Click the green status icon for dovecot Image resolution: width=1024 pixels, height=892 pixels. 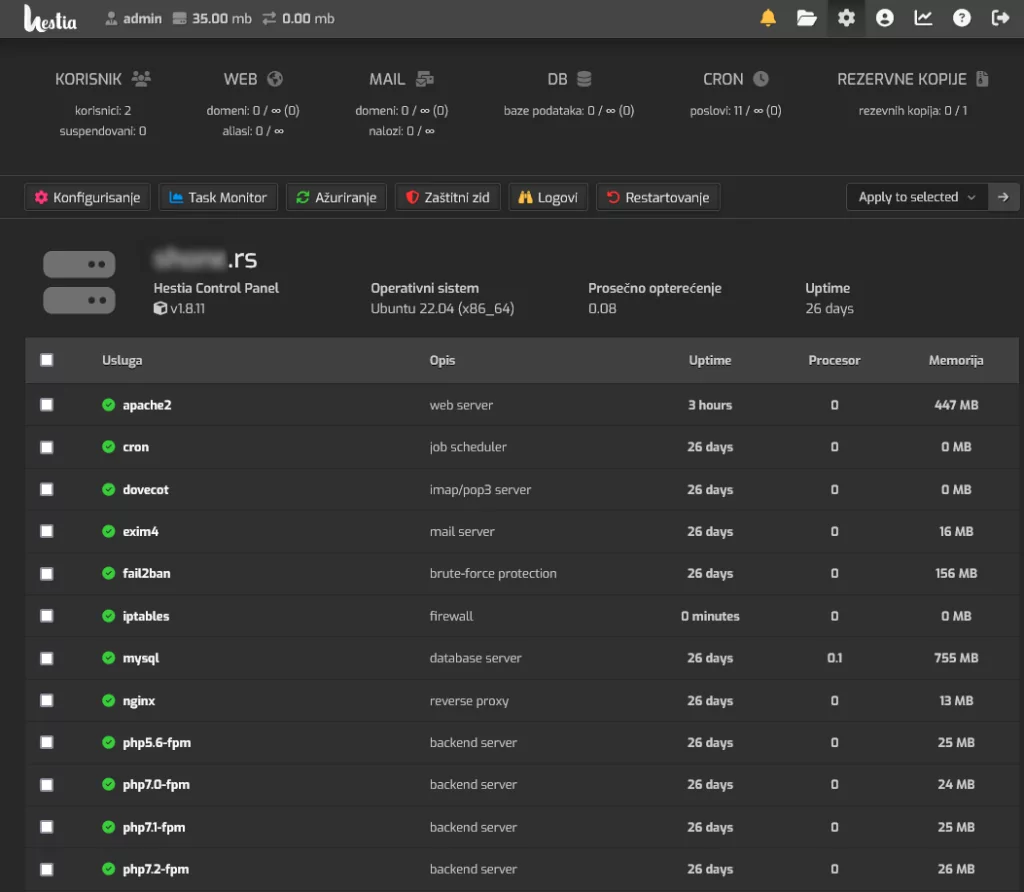pos(108,489)
